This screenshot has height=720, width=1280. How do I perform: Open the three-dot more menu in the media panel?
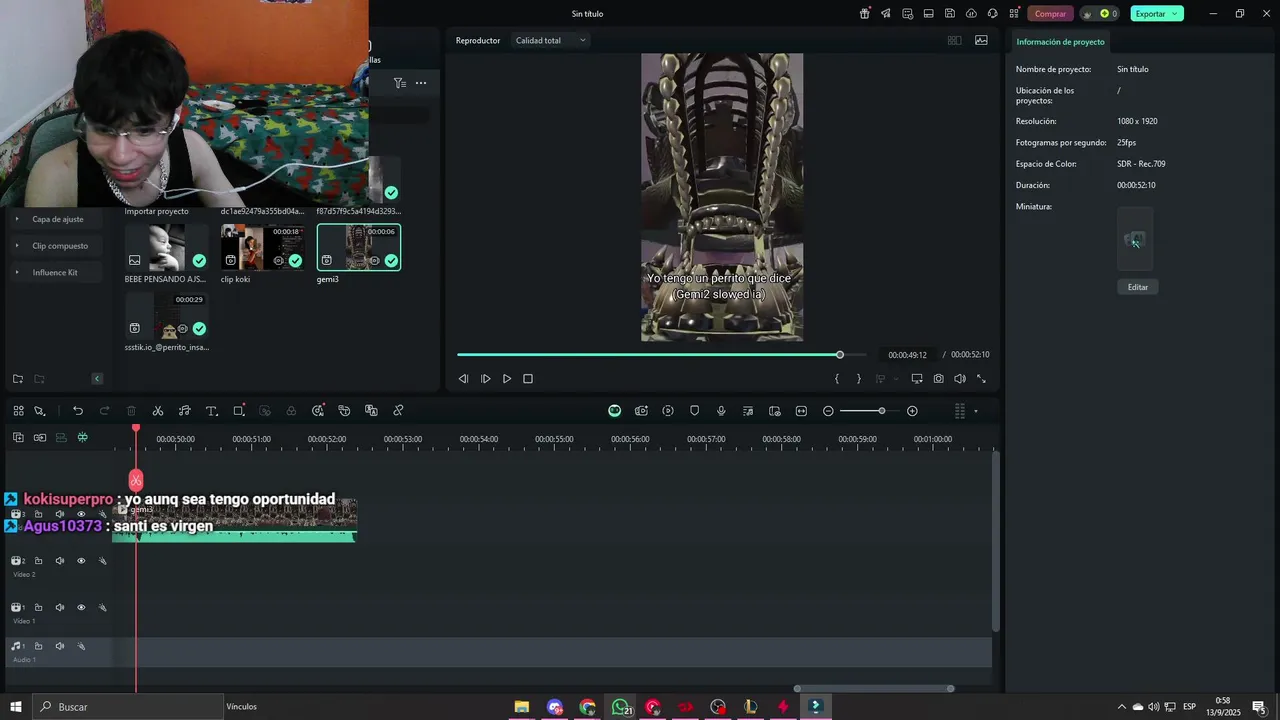[421, 83]
